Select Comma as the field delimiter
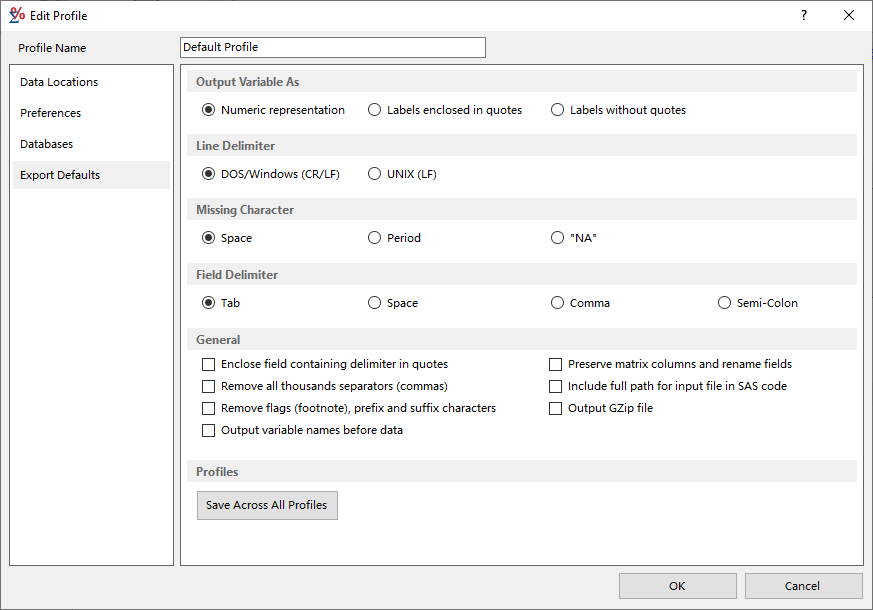The height and width of the screenshot is (610, 873). [x=557, y=302]
